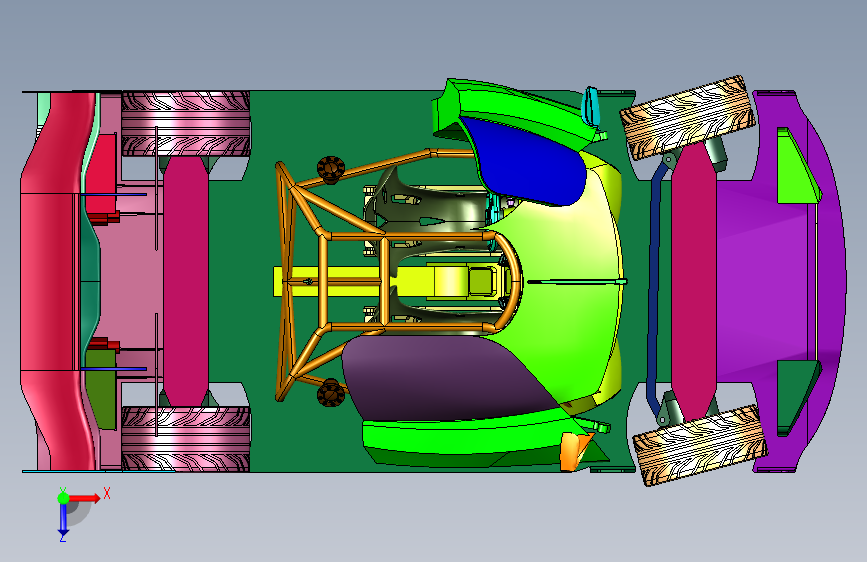Viewport: 867px width, 562px height.
Task: Select the upper brown round cap on cage
Action: click(331, 169)
